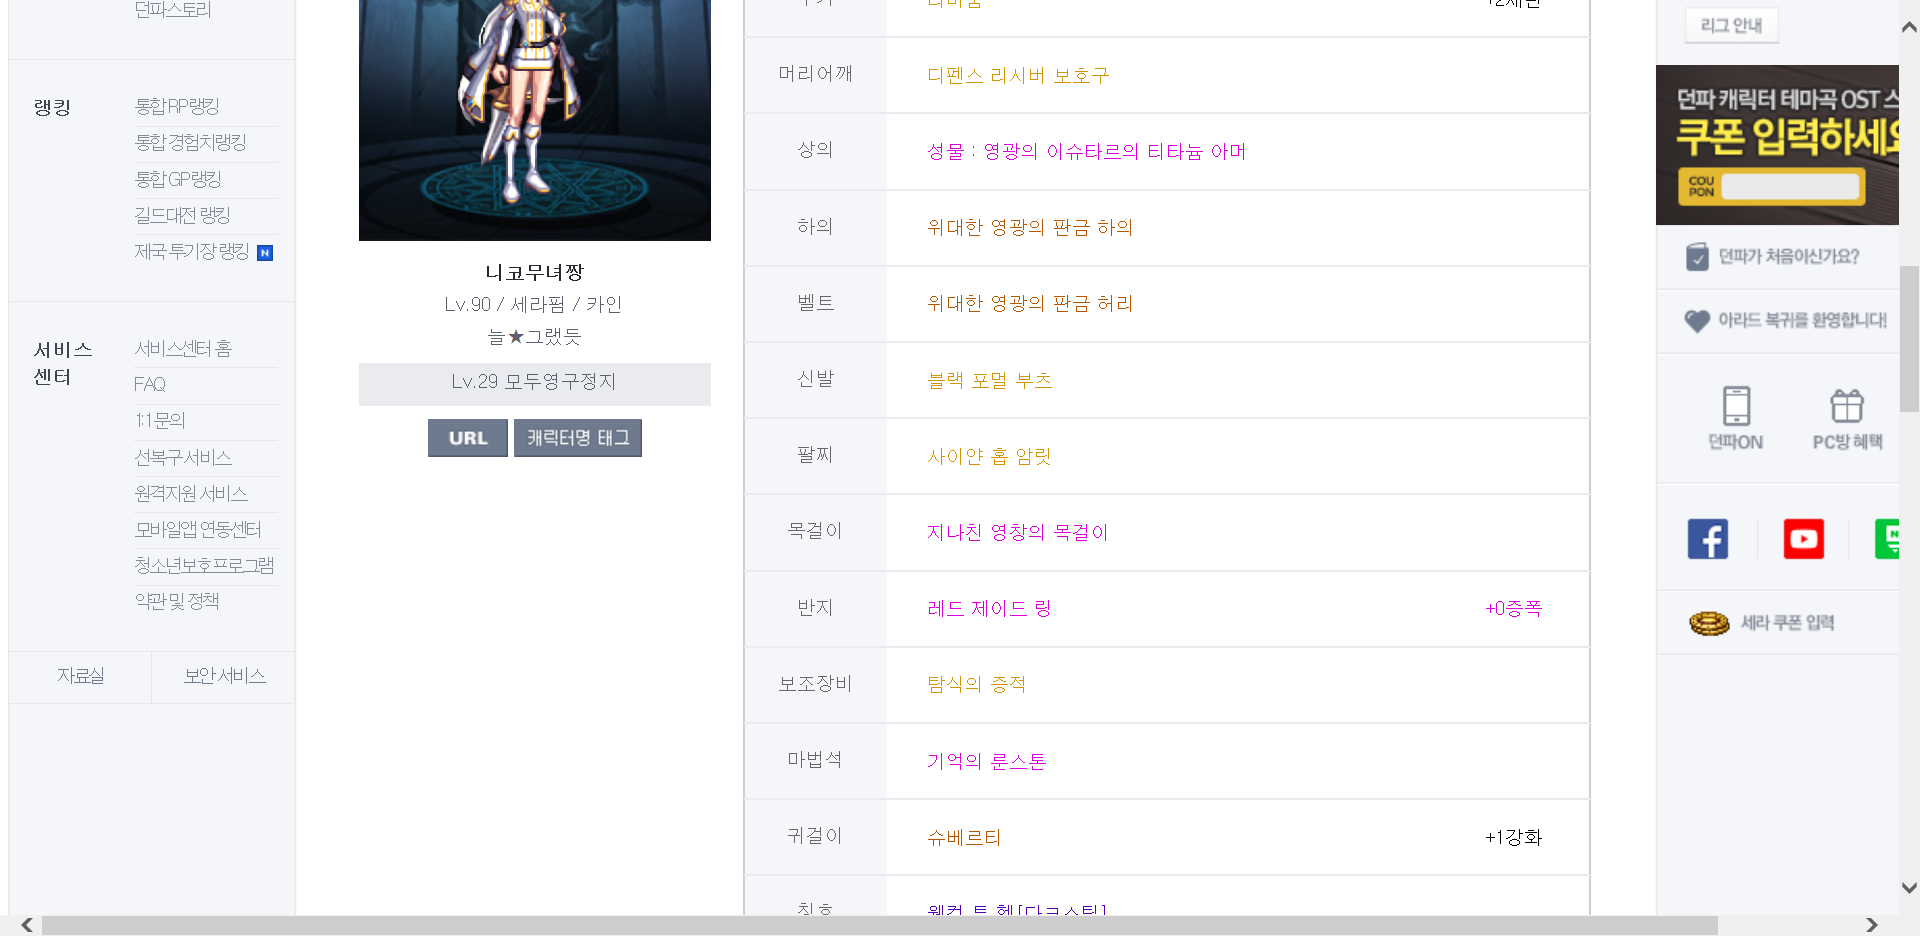
Task: Click equipment item 탐식의 증적
Action: coord(977,684)
